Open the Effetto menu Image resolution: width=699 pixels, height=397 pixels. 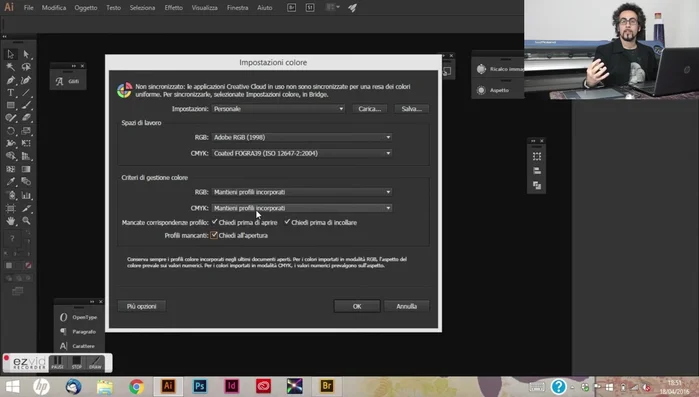pyautogui.click(x=173, y=8)
